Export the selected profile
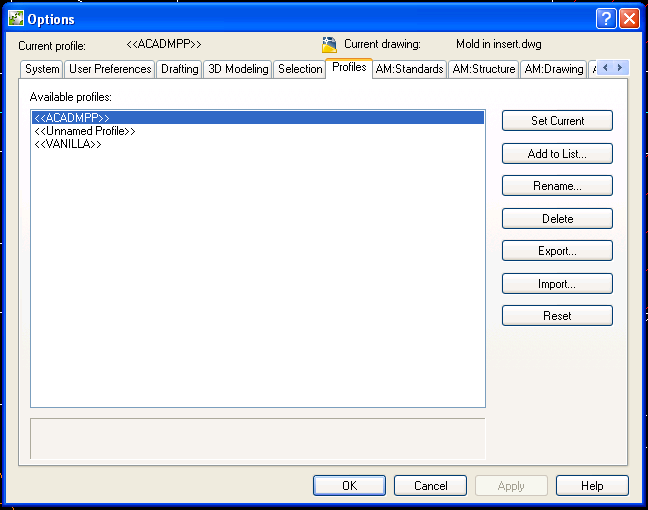 click(x=557, y=251)
